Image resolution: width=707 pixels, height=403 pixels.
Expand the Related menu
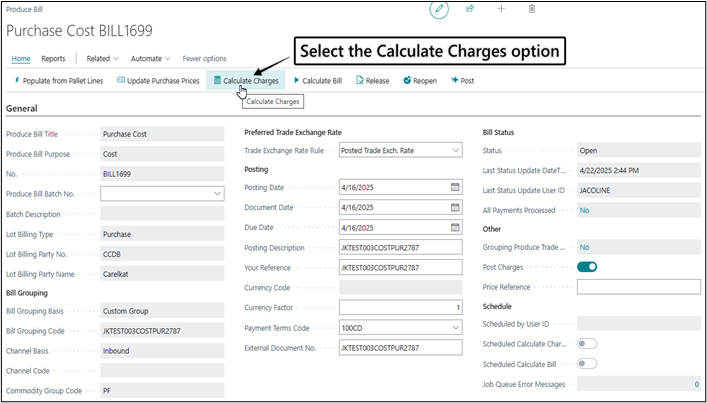[x=103, y=59]
